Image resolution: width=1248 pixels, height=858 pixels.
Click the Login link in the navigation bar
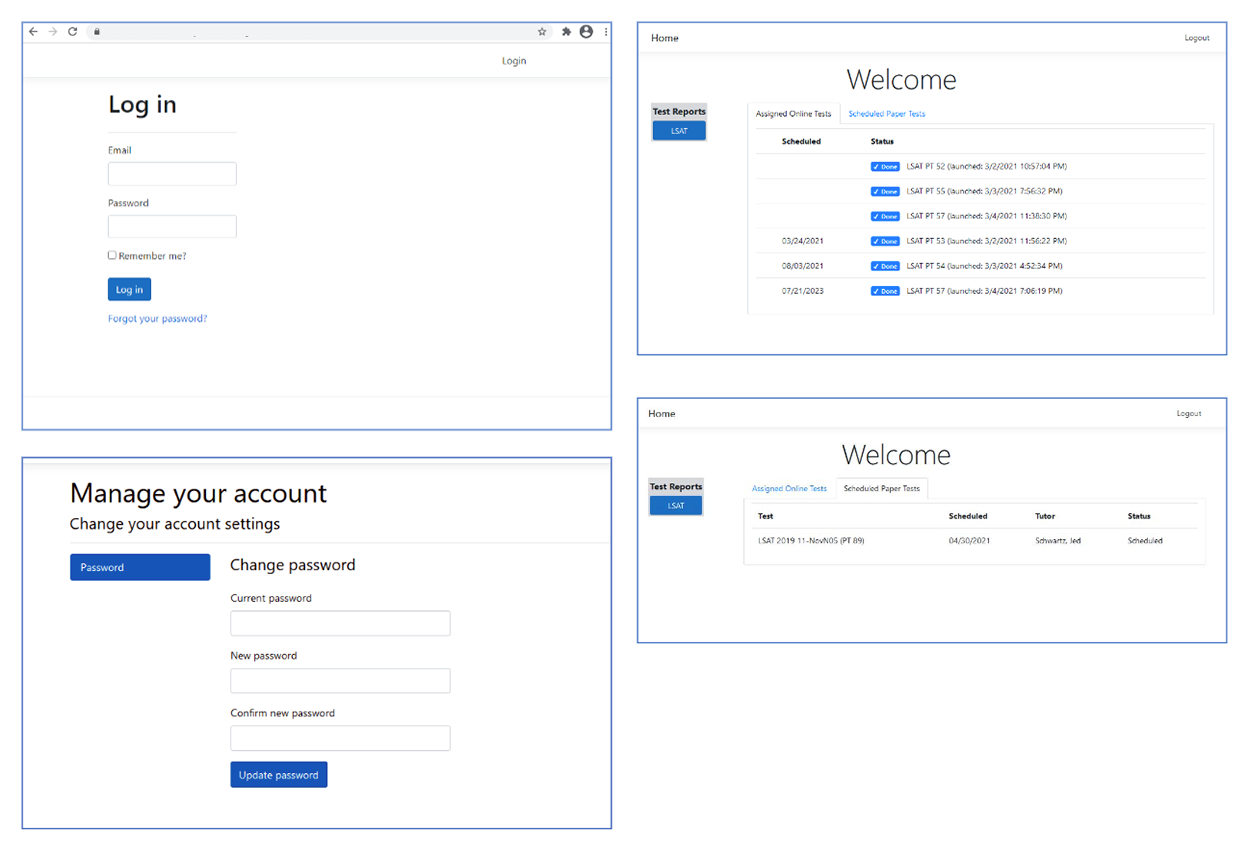tap(514, 61)
